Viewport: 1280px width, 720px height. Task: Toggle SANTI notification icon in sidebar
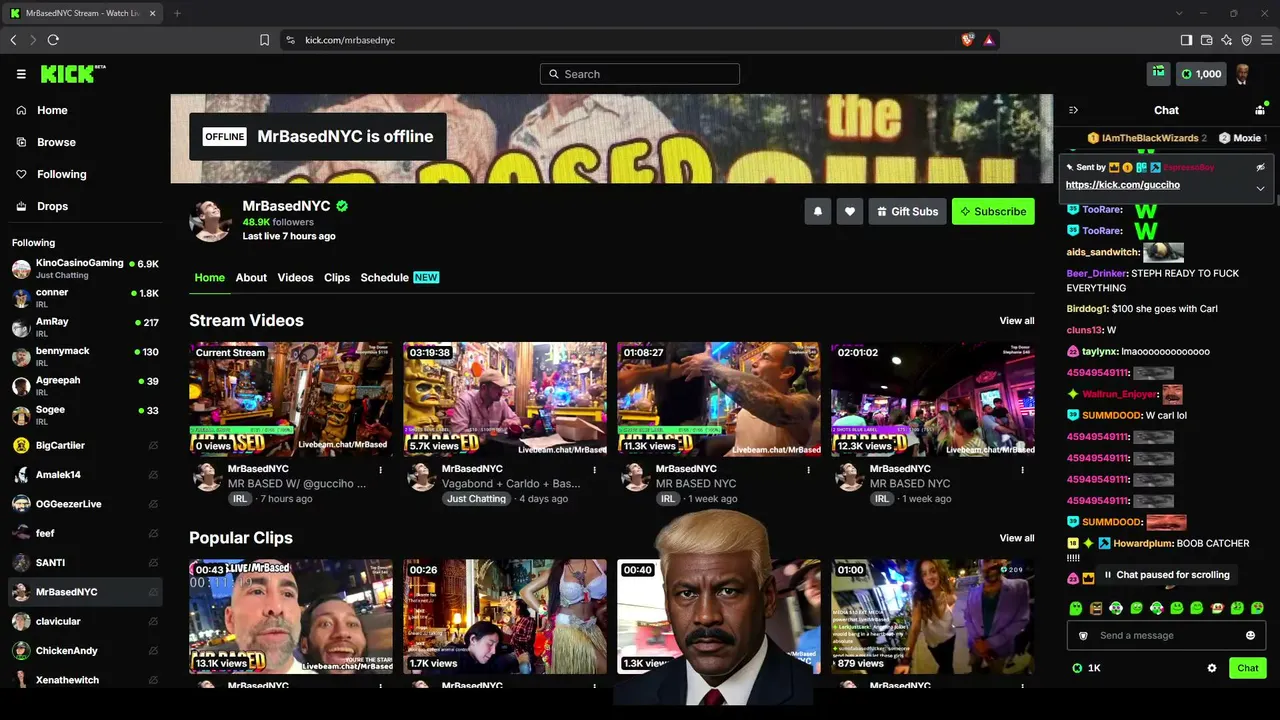point(153,562)
